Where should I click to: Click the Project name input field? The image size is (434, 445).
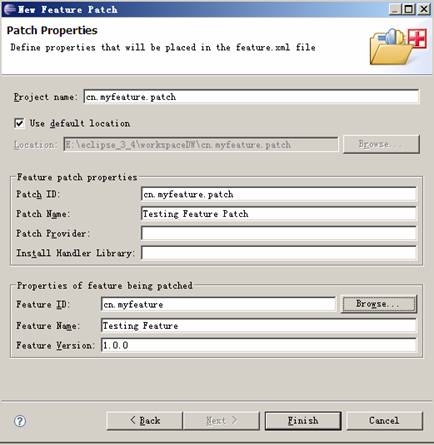coord(251,97)
